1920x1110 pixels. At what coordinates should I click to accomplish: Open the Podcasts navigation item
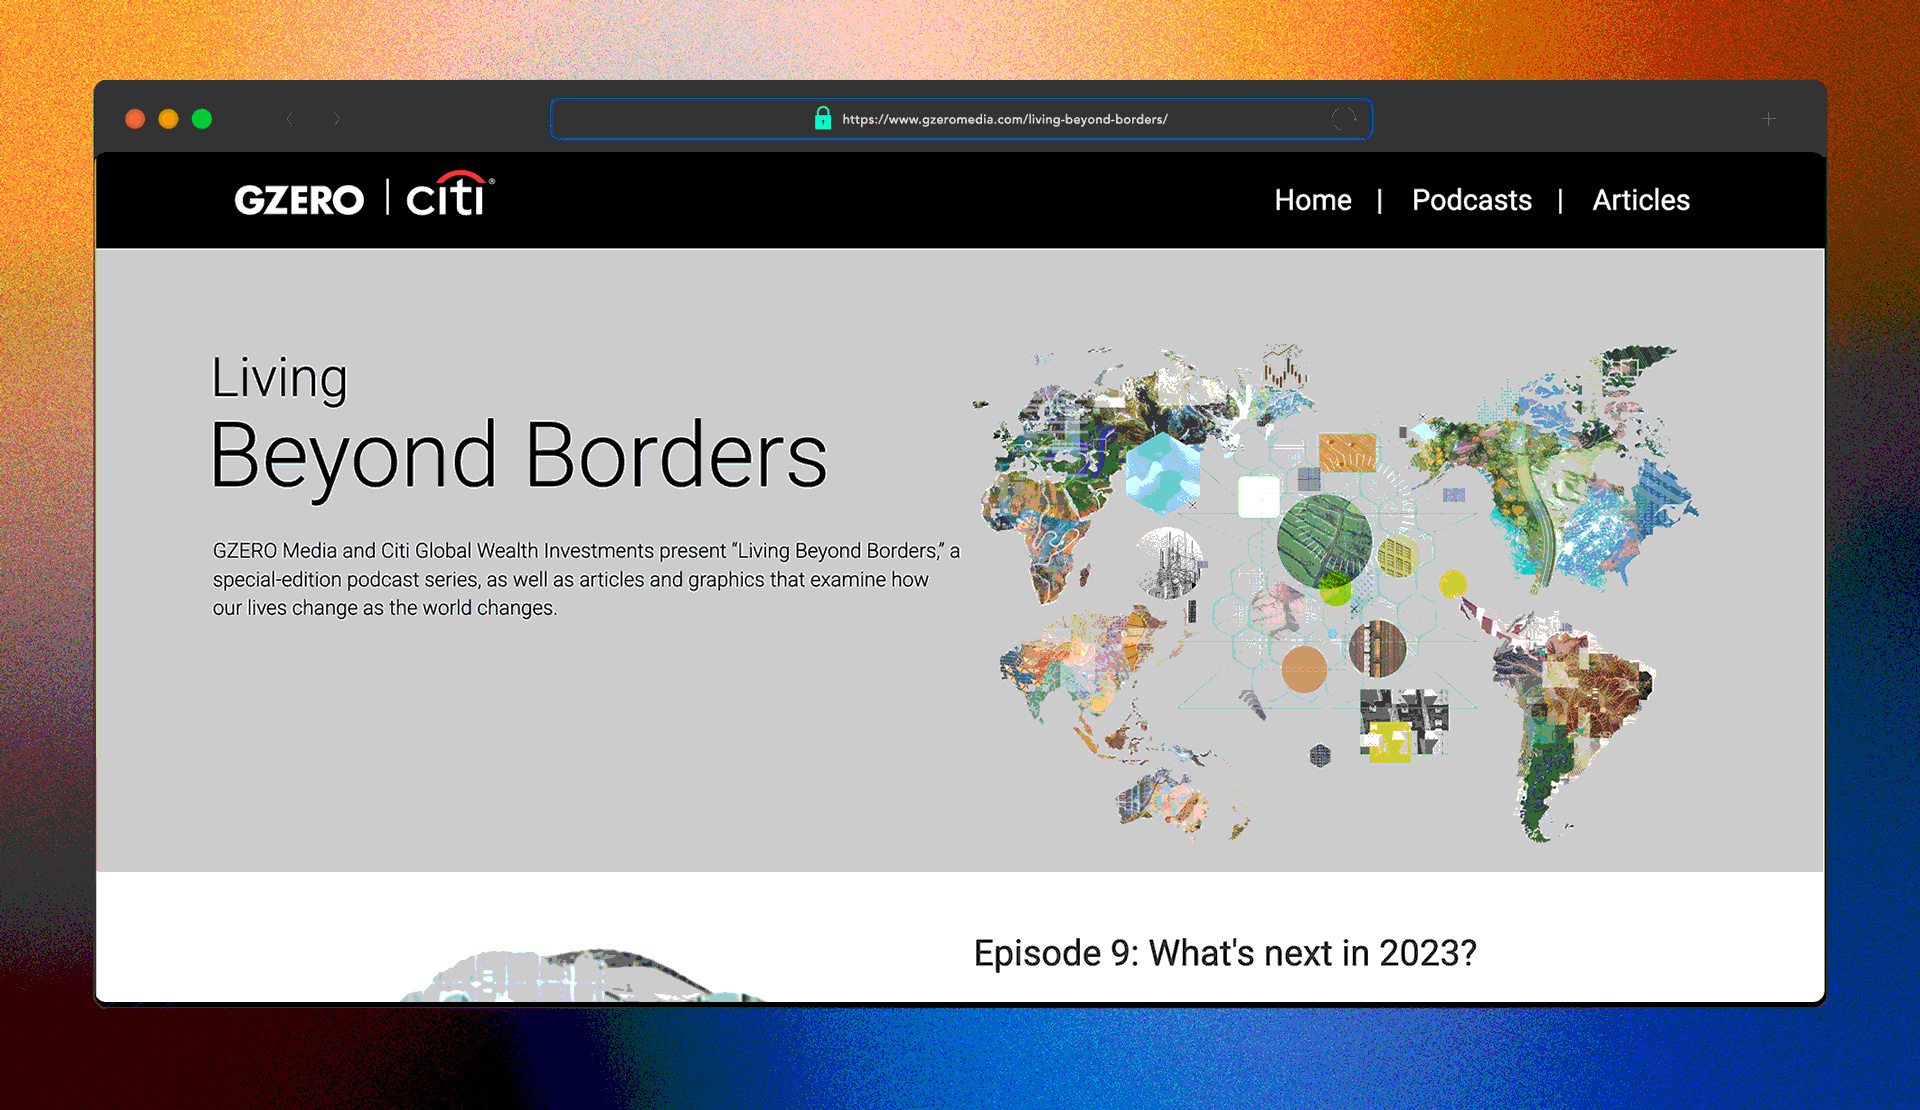coord(1471,200)
